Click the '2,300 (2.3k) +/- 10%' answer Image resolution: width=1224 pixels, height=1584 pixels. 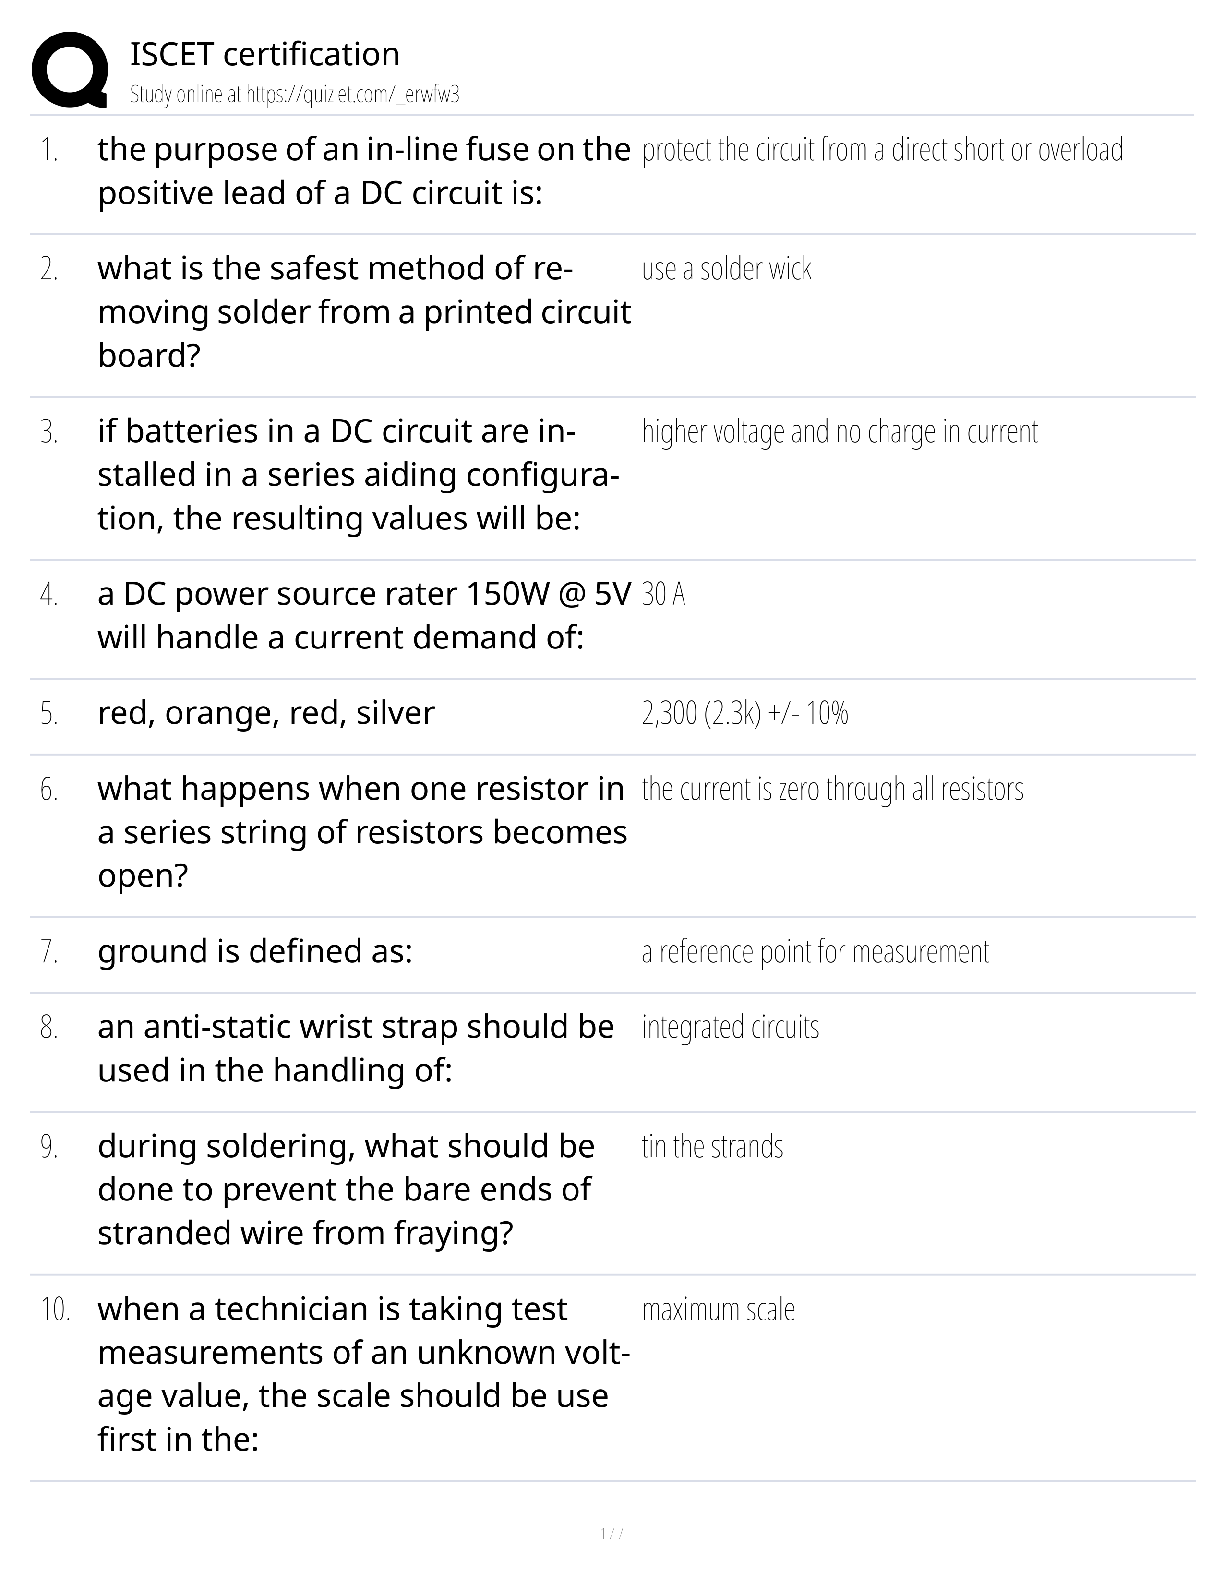pos(745,714)
